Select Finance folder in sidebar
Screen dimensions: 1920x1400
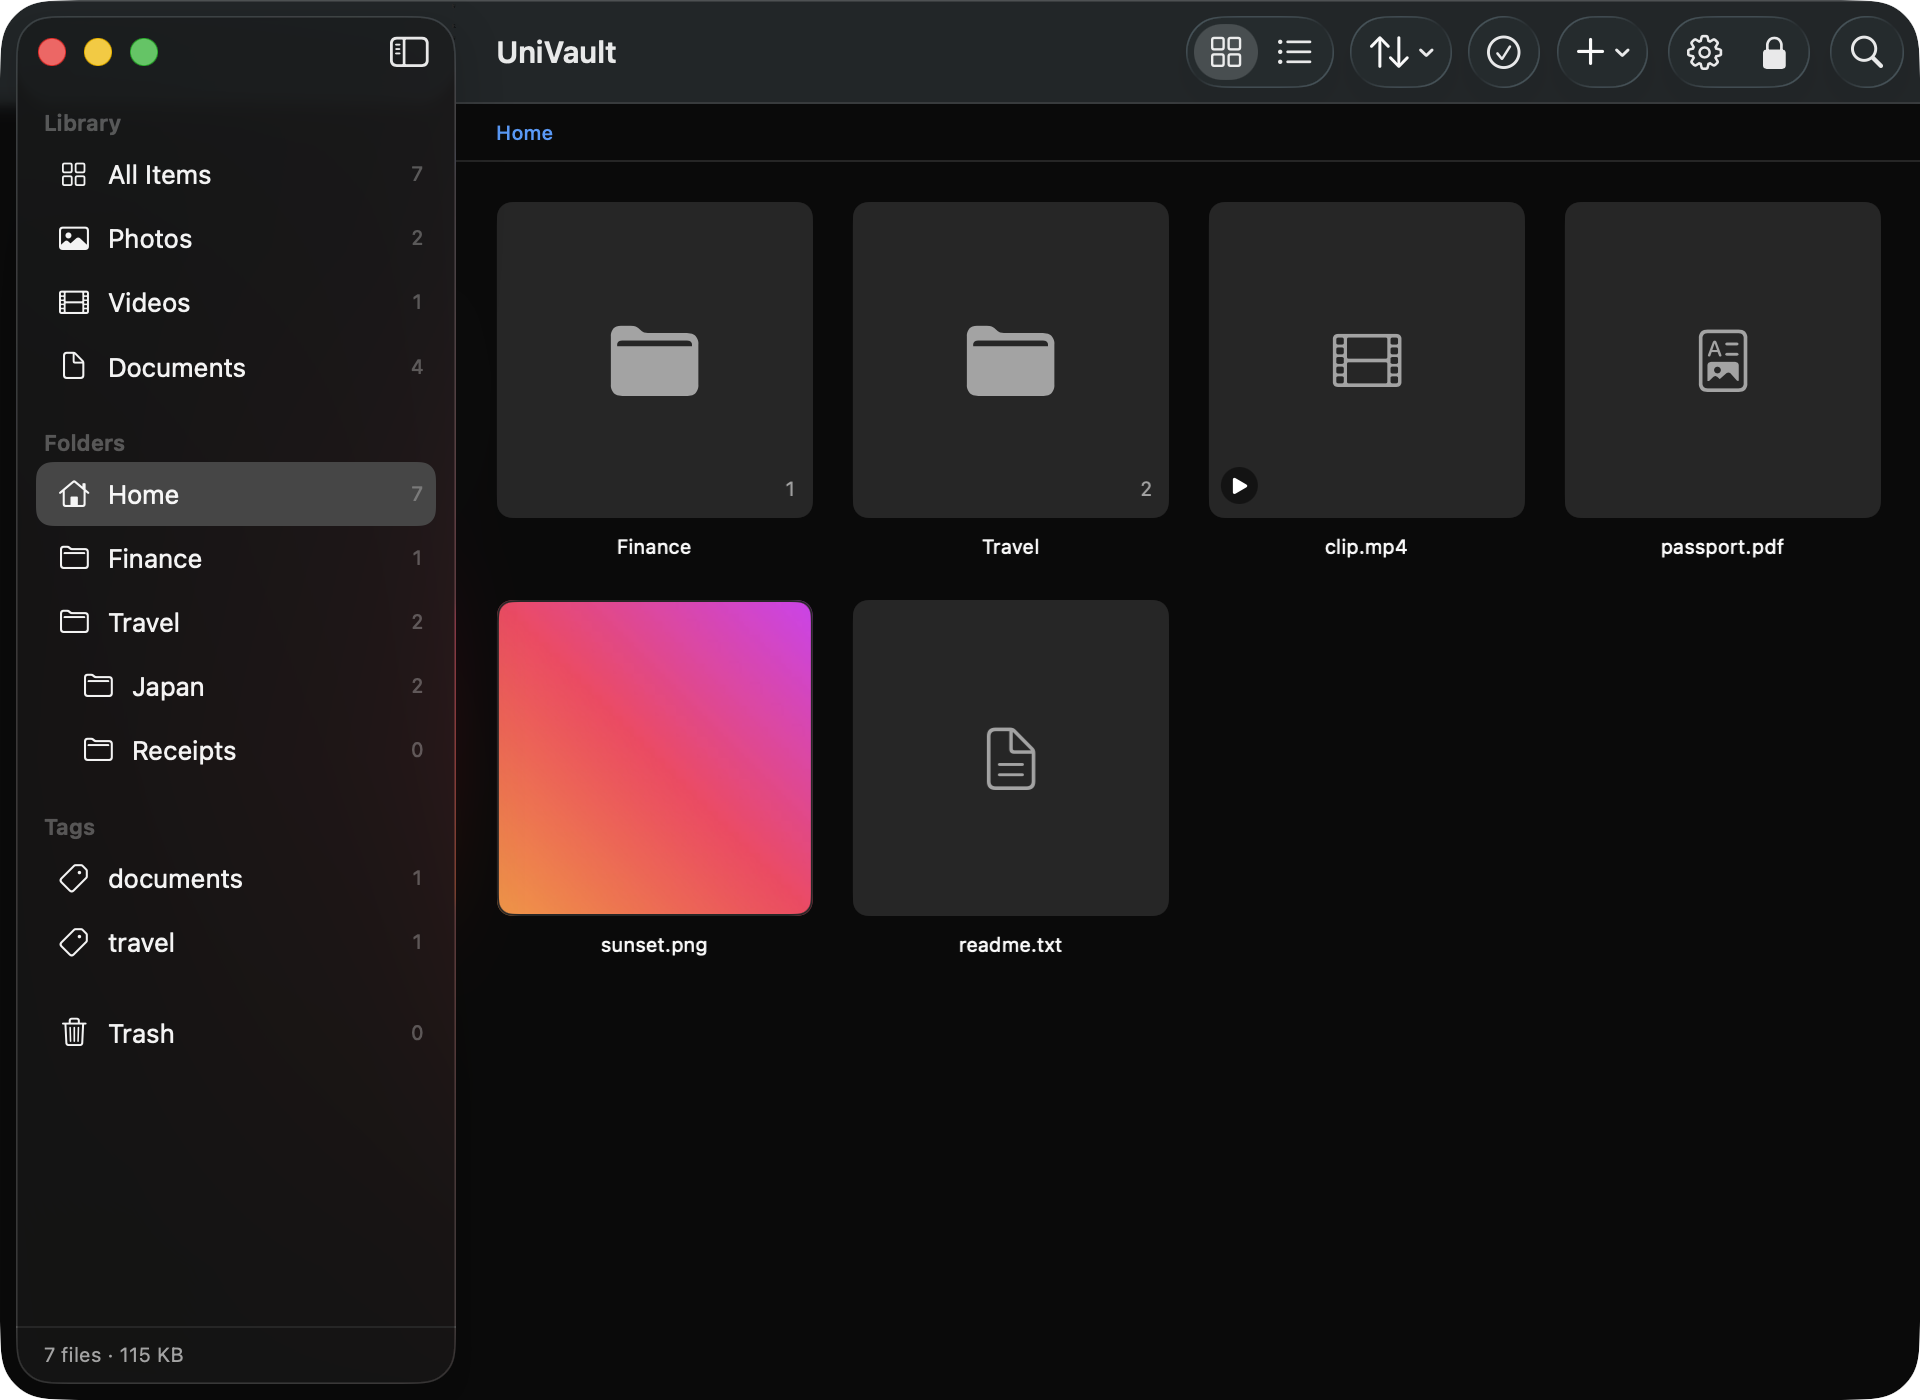pos(236,558)
